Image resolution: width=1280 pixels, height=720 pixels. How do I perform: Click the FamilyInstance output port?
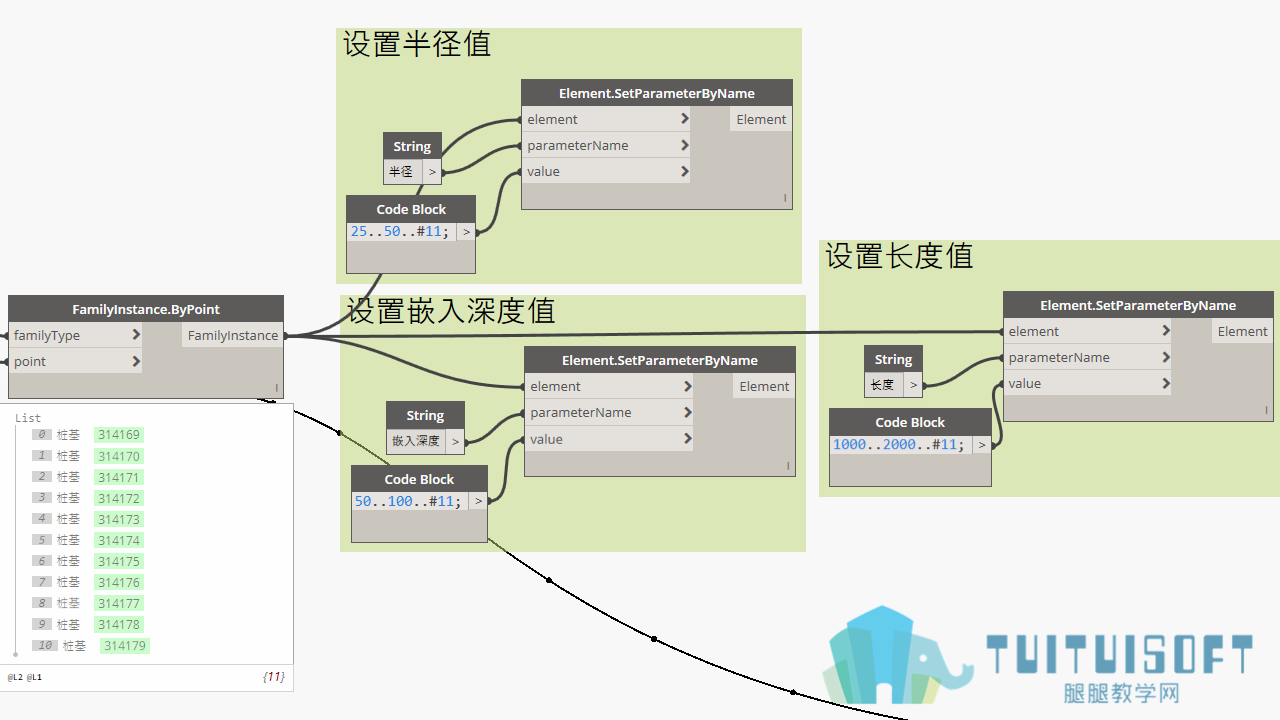[233, 335]
